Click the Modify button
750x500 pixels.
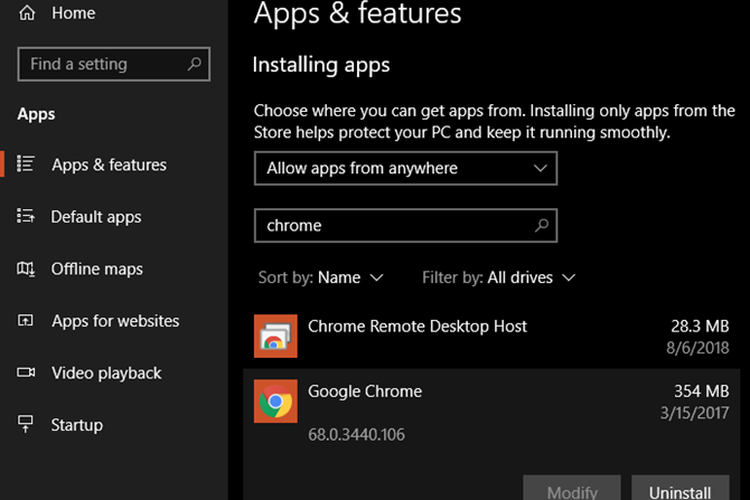point(571,490)
